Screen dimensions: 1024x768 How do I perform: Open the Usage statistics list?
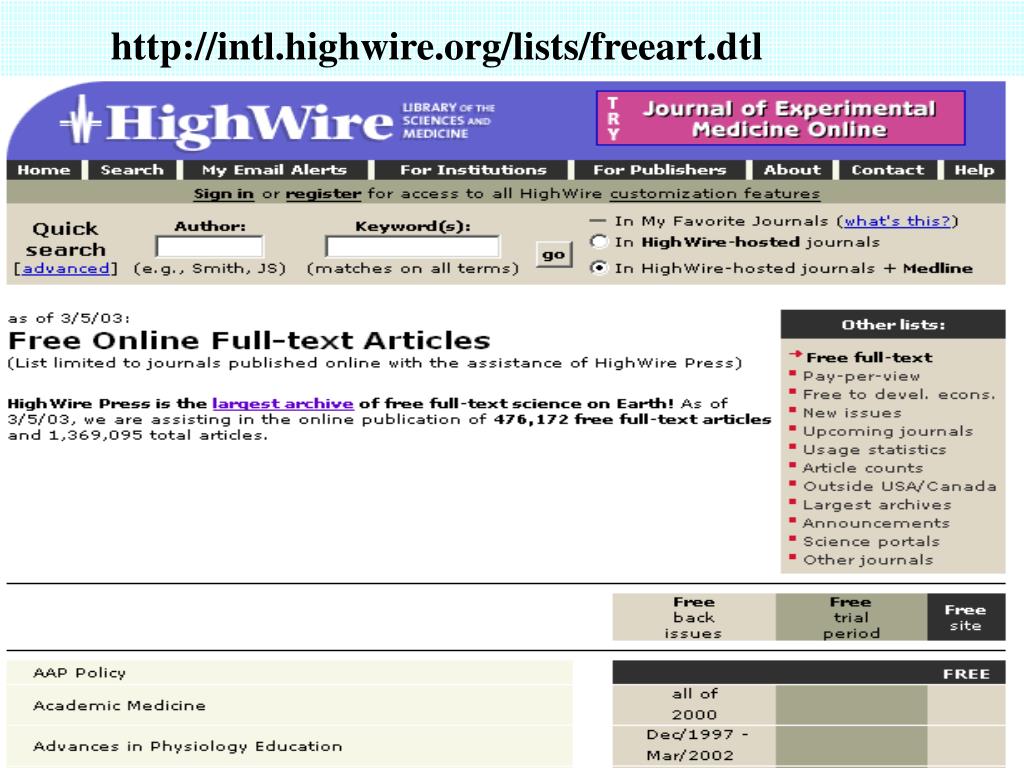pos(874,449)
